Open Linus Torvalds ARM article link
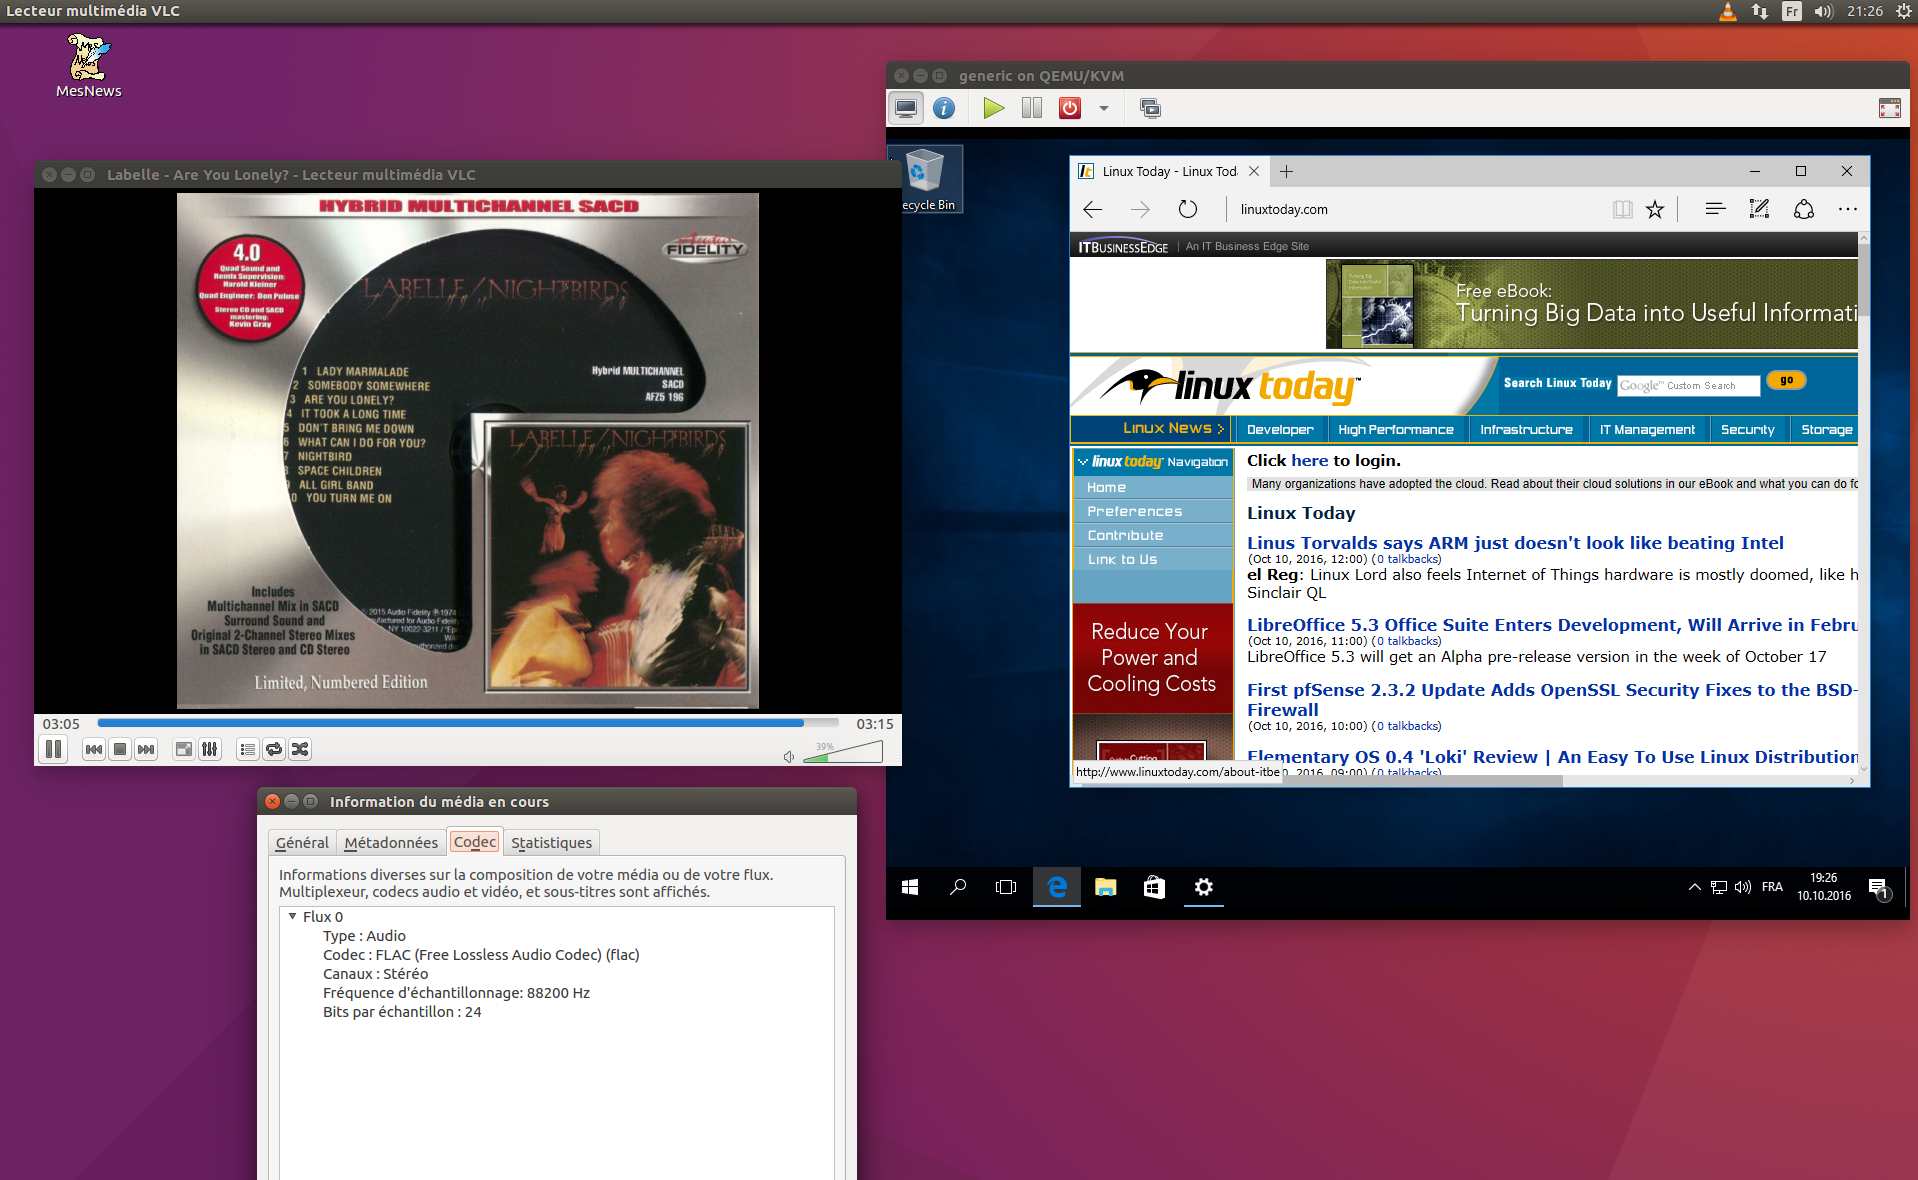Screen dimensions: 1918x1180 click(x=1515, y=543)
